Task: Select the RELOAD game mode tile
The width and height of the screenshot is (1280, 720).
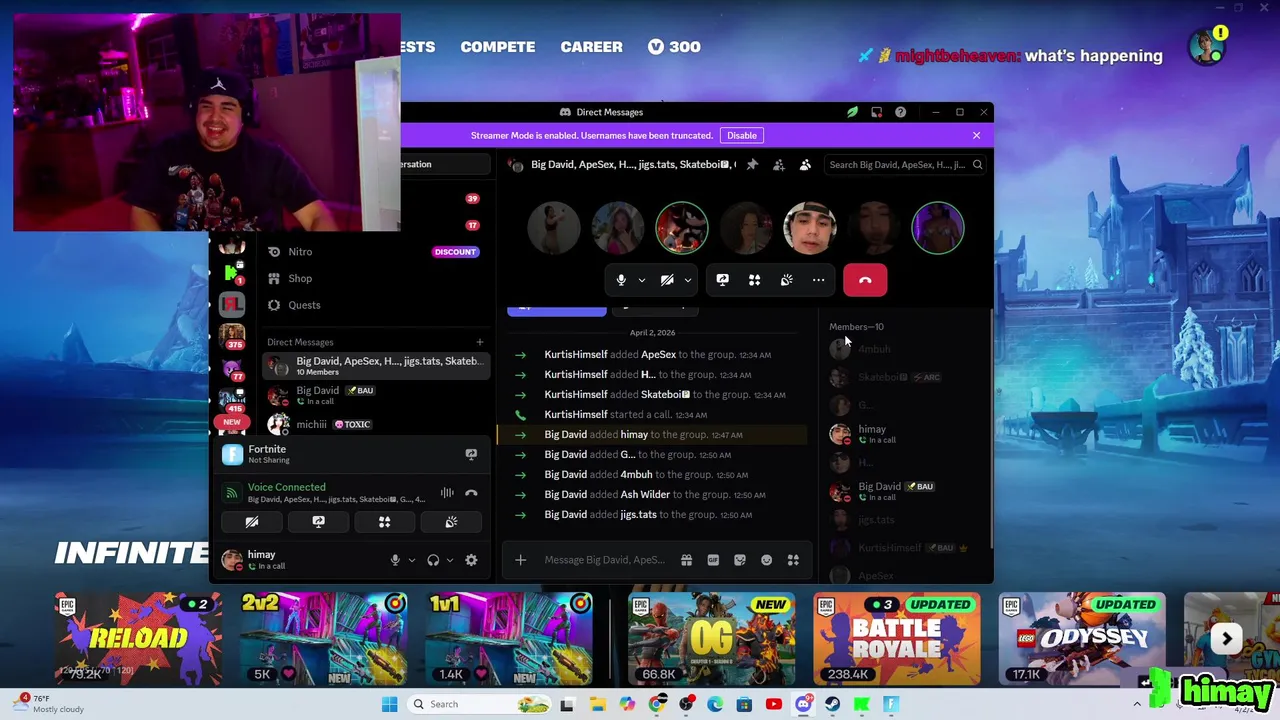Action: click(x=138, y=638)
